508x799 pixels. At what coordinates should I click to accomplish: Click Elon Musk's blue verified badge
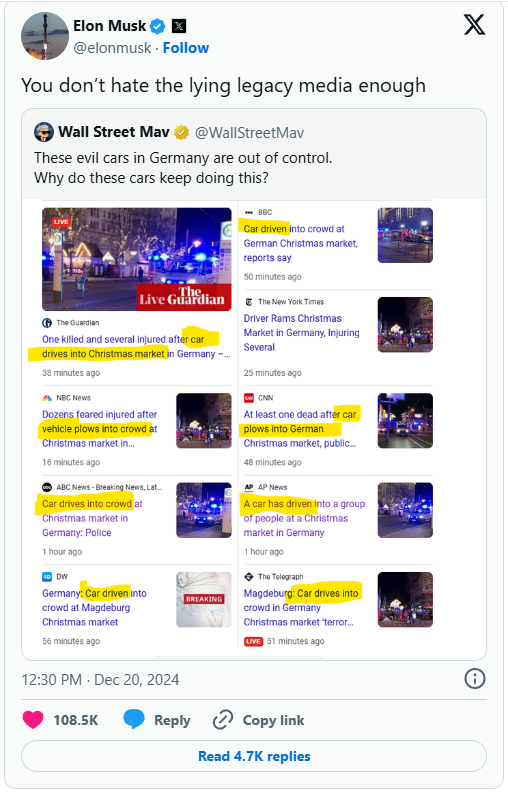pyautogui.click(x=158, y=25)
